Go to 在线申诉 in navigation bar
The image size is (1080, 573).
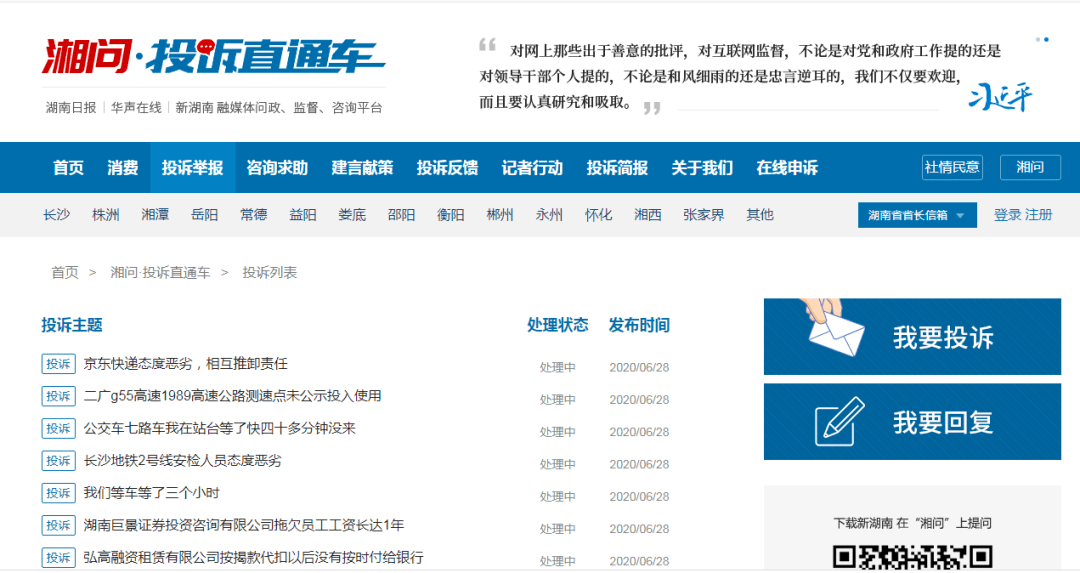click(x=787, y=167)
